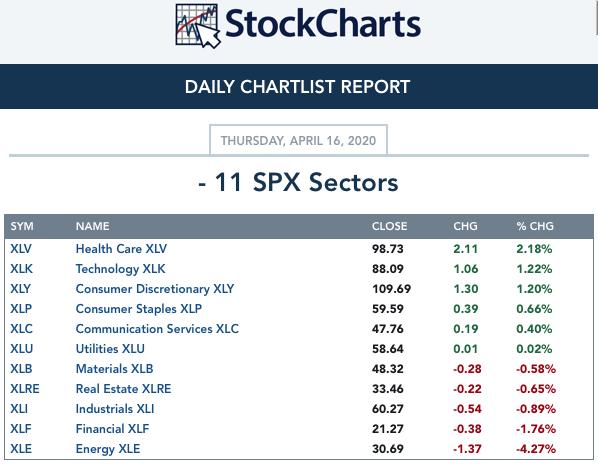598x464 pixels.
Task: Open Utilities XLU chart link
Action: (x=110, y=349)
